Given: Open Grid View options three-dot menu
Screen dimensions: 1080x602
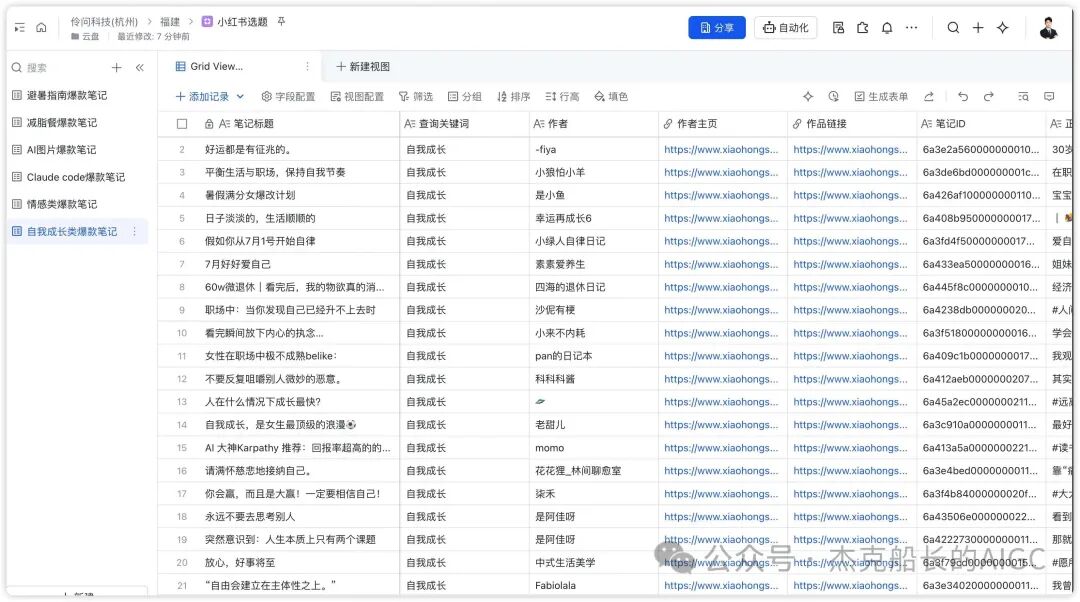Looking at the screenshot, I should (307, 66).
